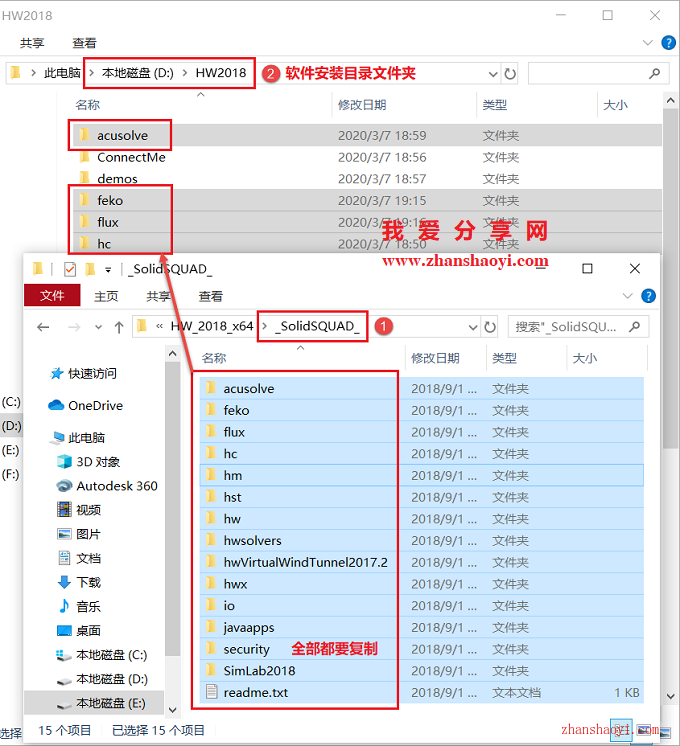Click new folder icon in quick access toolbar
The image size is (680, 746).
point(90,269)
